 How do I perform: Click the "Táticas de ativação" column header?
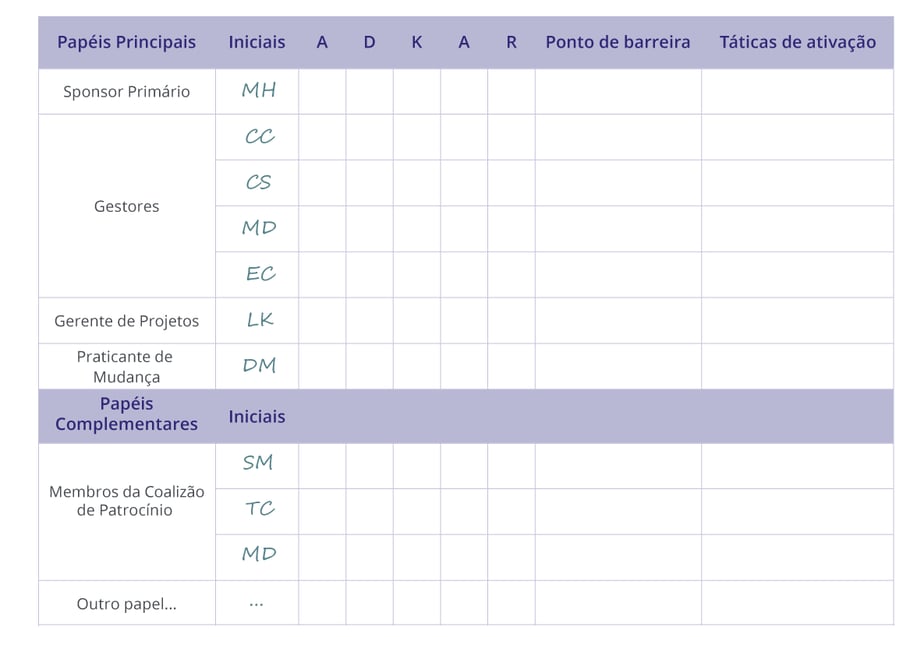point(797,42)
